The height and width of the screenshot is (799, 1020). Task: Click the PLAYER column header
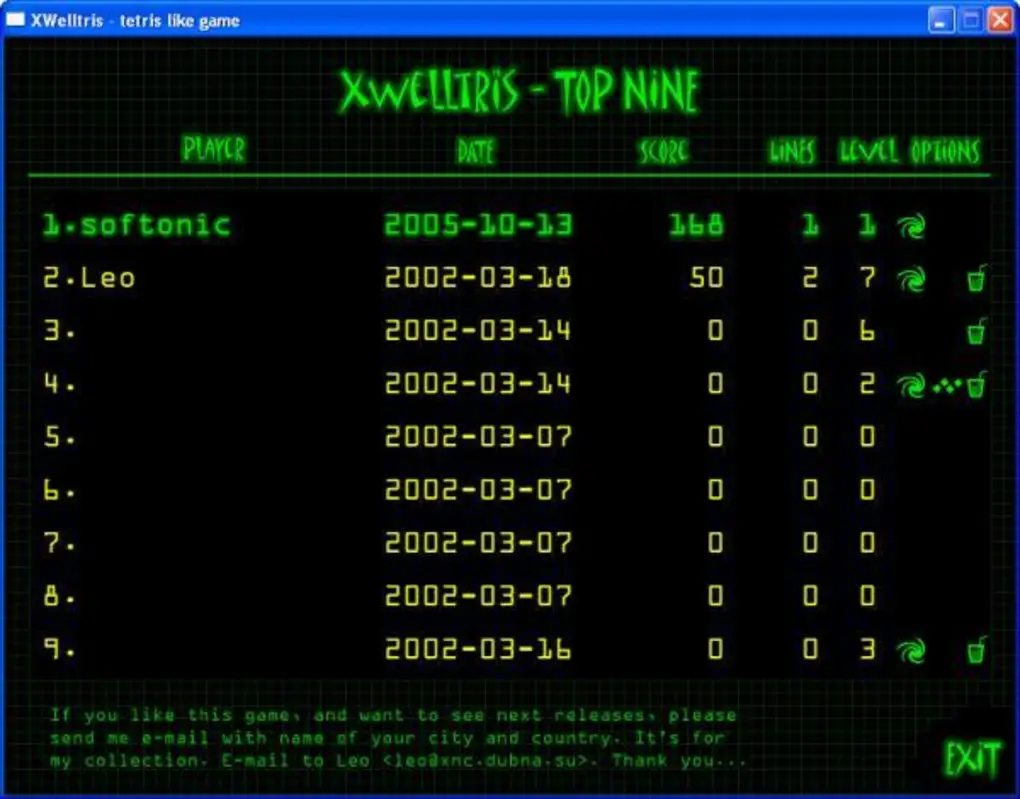214,150
